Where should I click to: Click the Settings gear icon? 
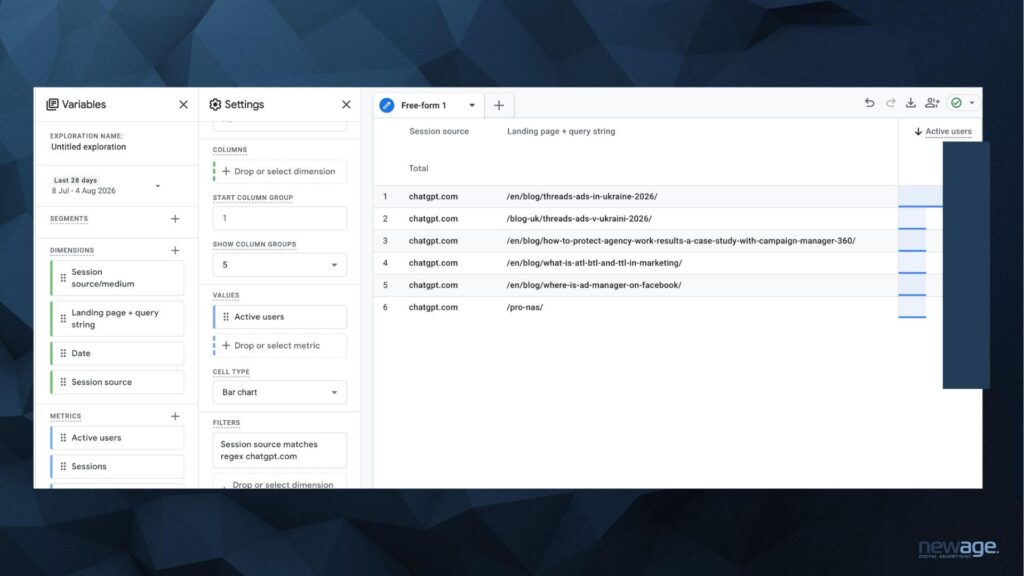pos(215,104)
